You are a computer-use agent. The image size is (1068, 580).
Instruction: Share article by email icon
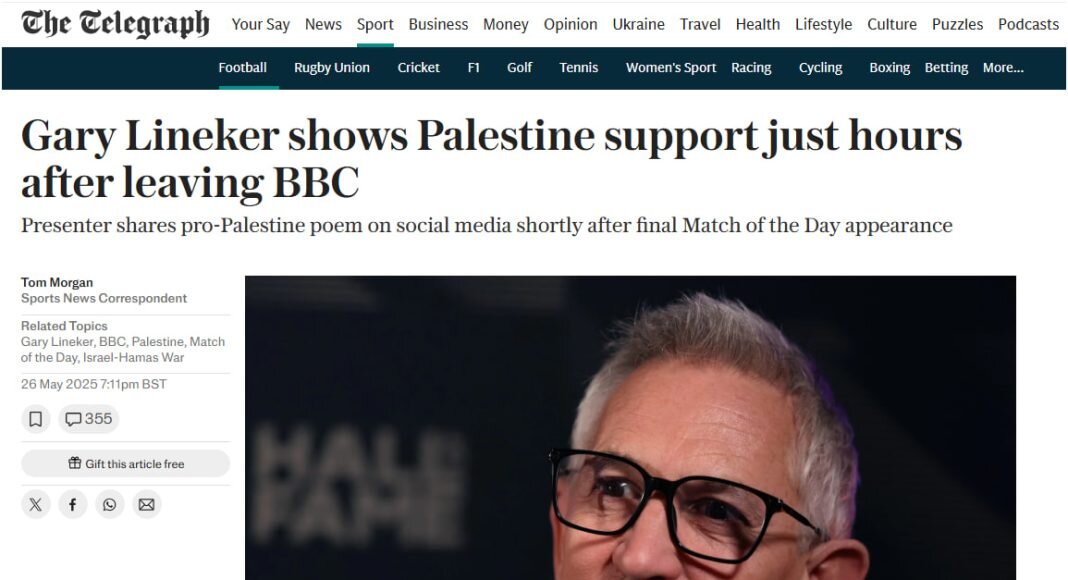coord(146,504)
